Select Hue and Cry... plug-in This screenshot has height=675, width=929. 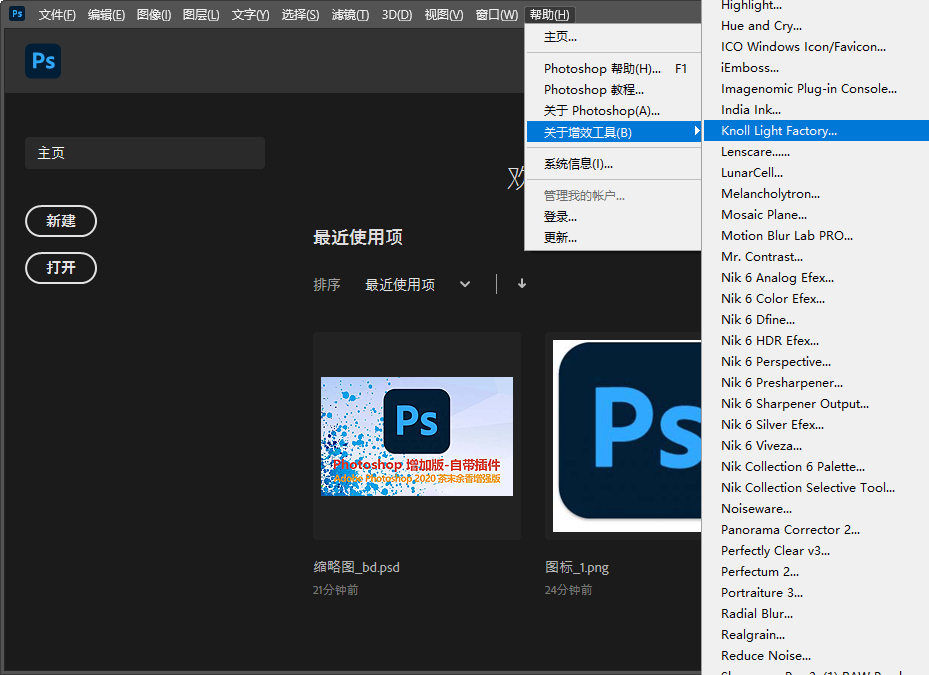pyautogui.click(x=815, y=26)
